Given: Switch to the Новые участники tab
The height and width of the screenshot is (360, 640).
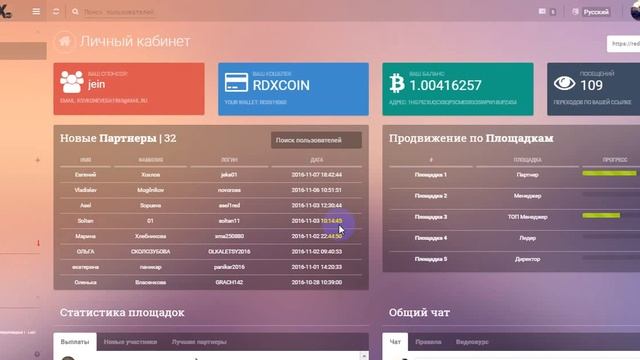Looking at the screenshot, I should pyautogui.click(x=130, y=342).
